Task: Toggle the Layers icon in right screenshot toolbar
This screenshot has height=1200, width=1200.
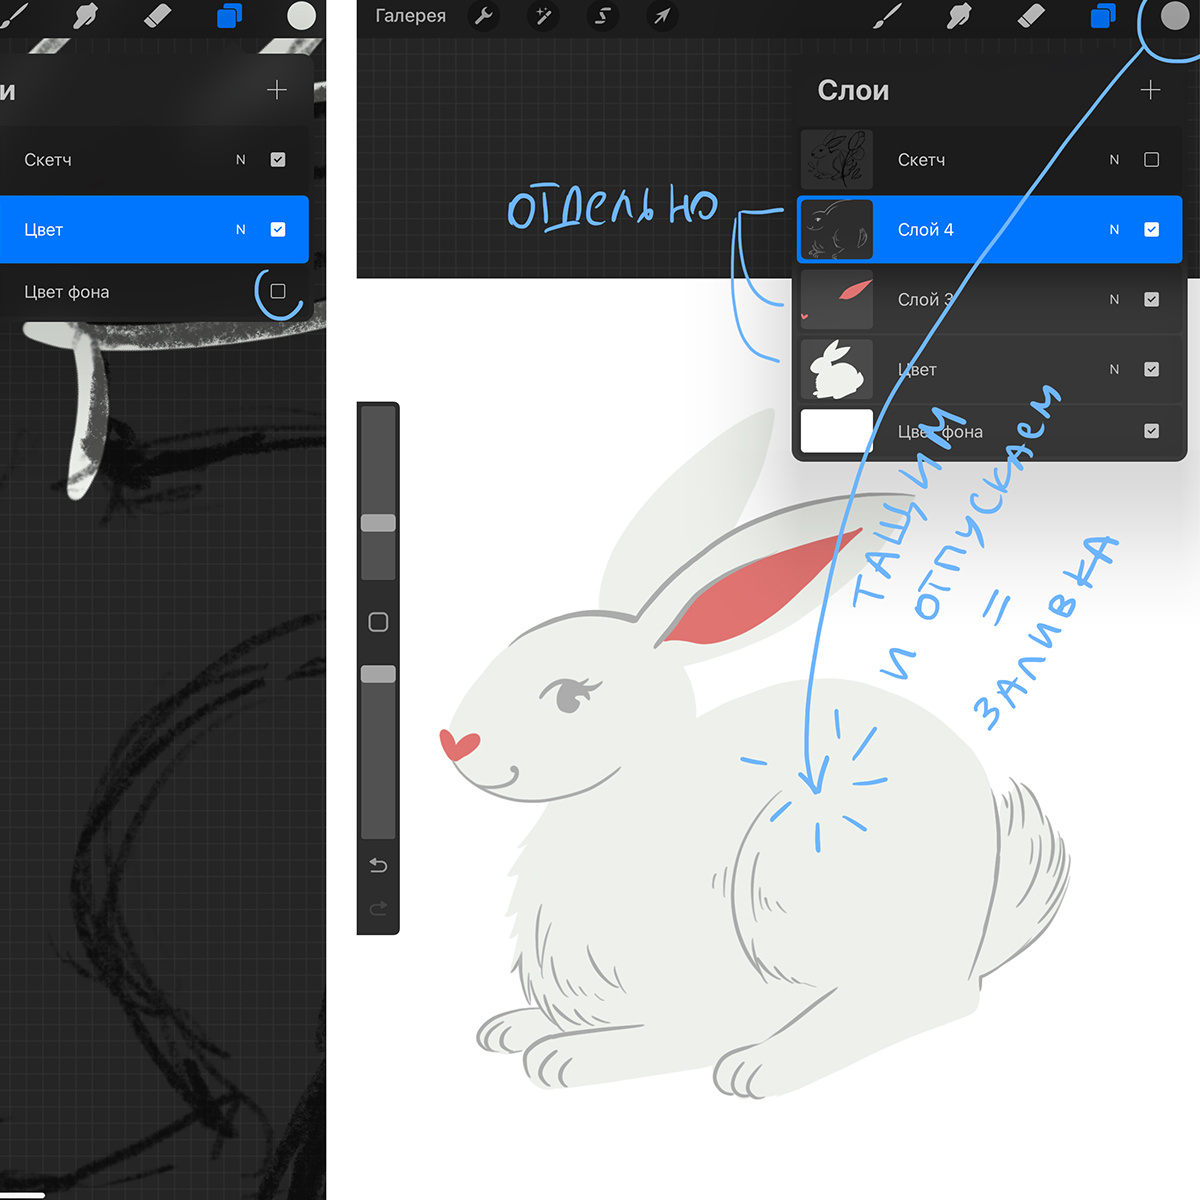Action: pyautogui.click(x=1103, y=16)
